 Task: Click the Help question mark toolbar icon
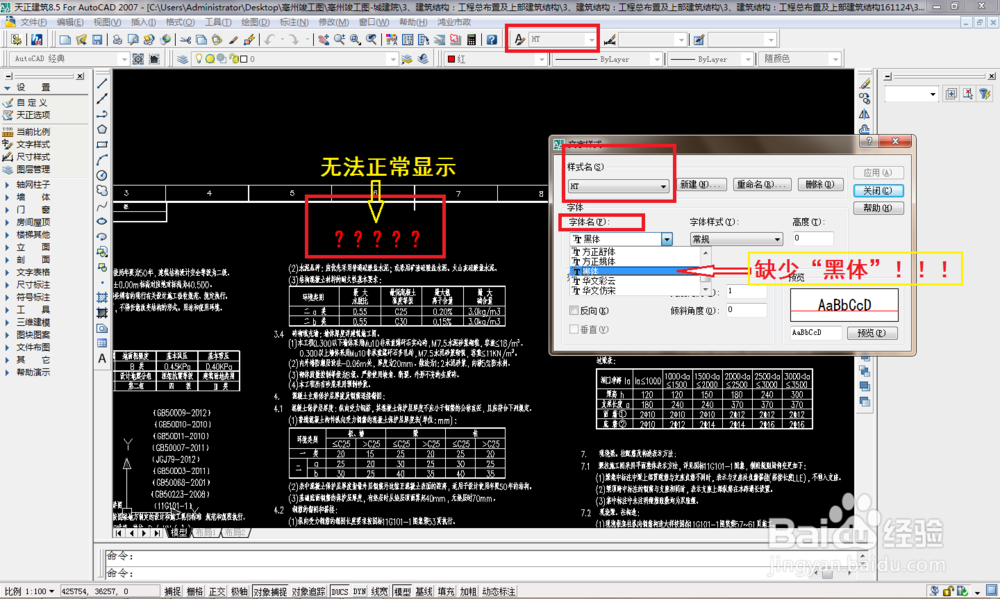click(x=492, y=40)
